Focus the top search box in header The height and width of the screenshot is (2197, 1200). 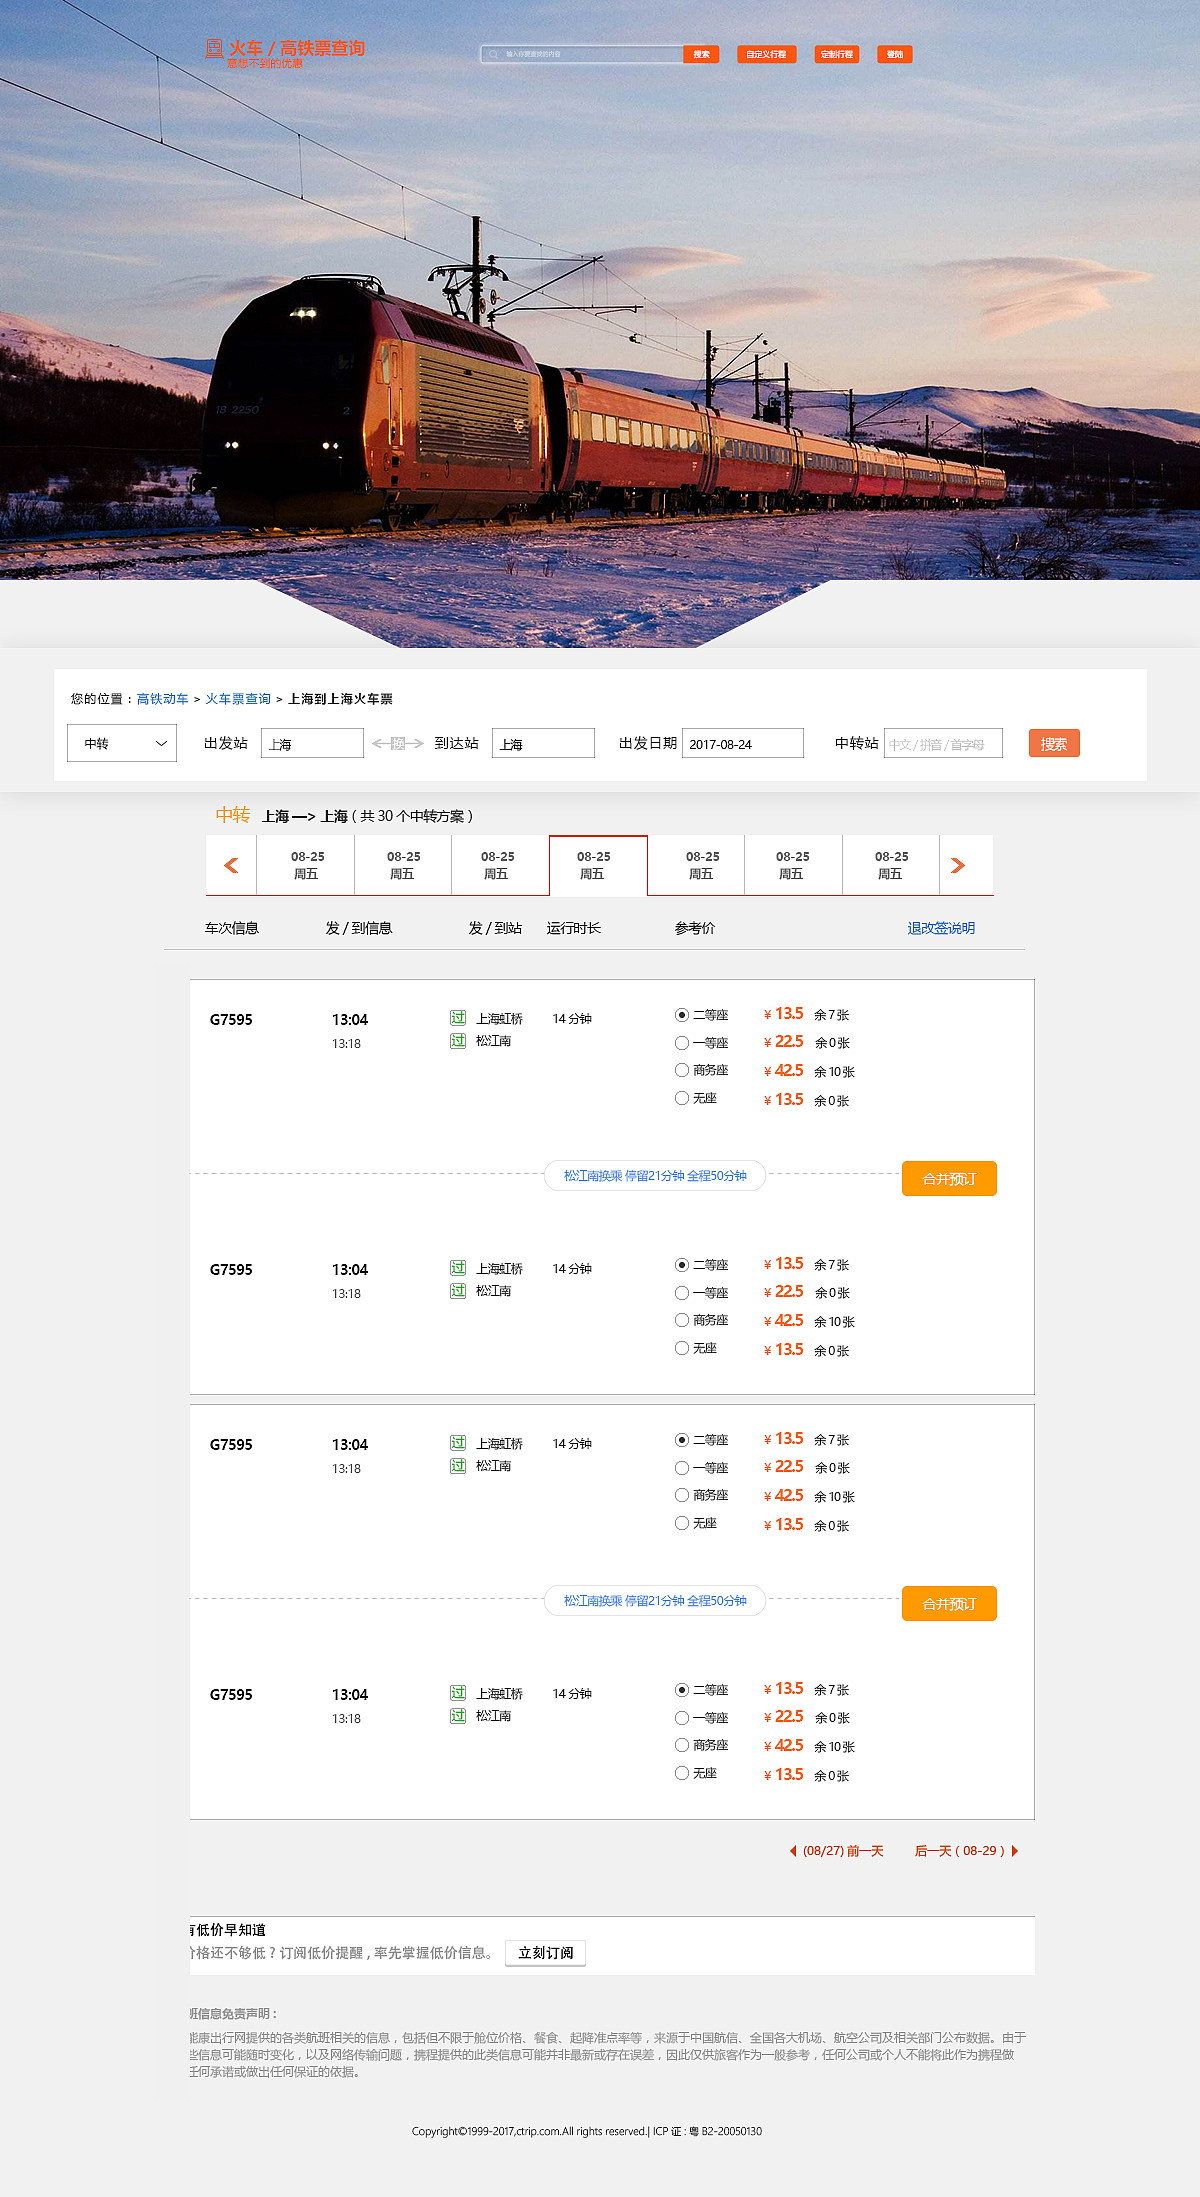582,54
